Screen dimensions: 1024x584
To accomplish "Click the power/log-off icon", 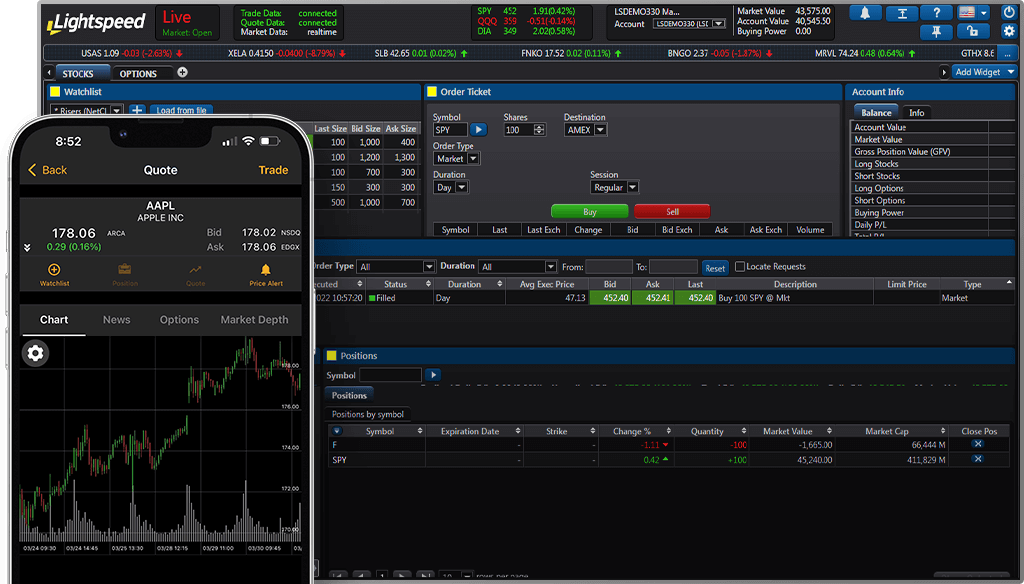I will coord(1007,13).
